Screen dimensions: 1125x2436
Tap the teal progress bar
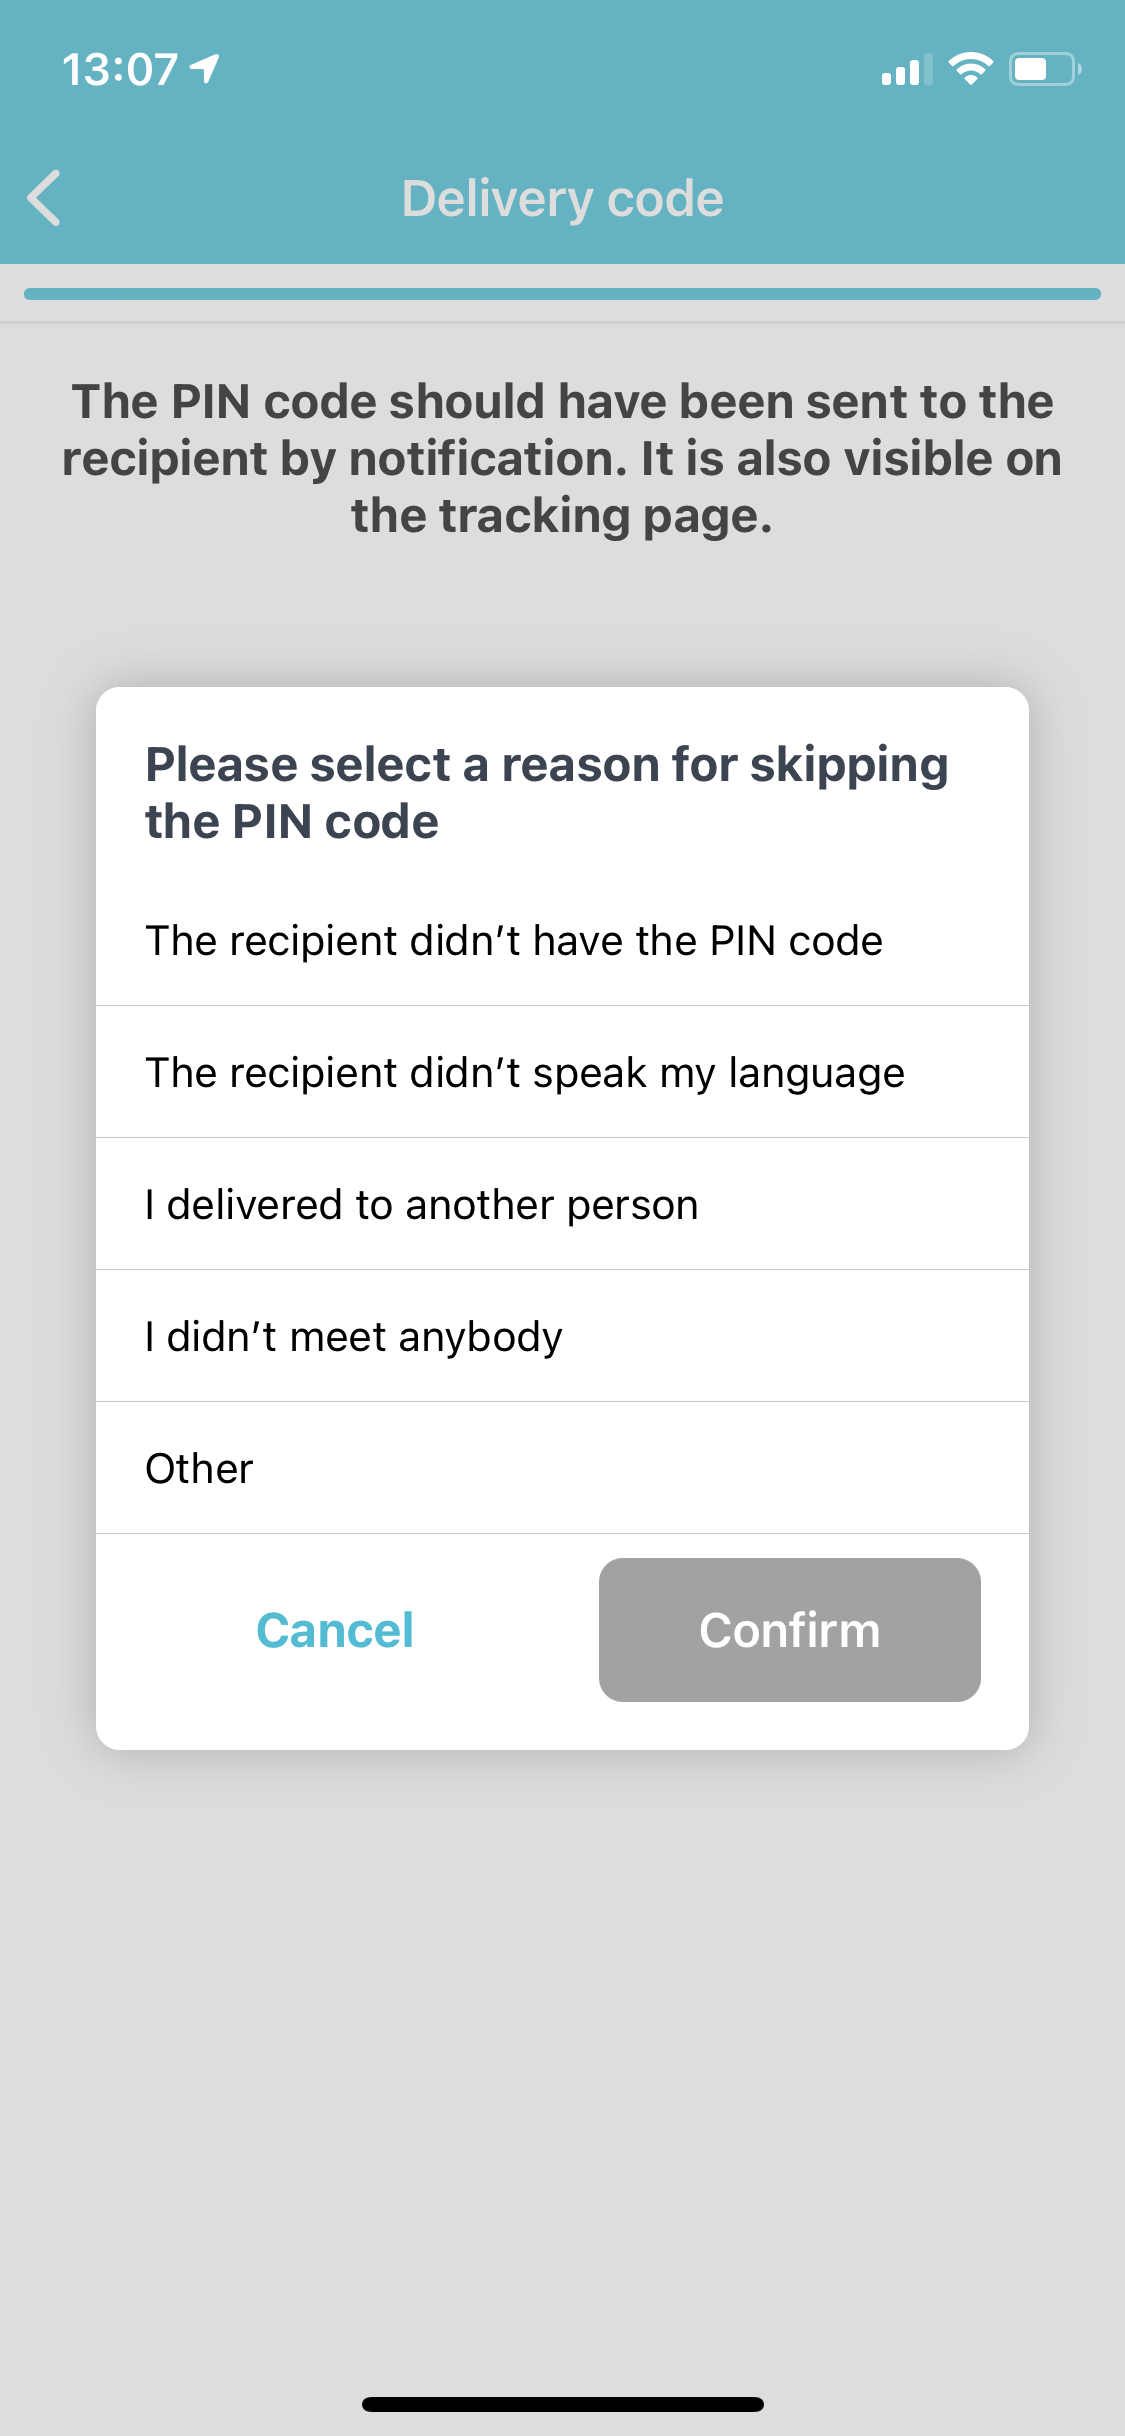(562, 294)
